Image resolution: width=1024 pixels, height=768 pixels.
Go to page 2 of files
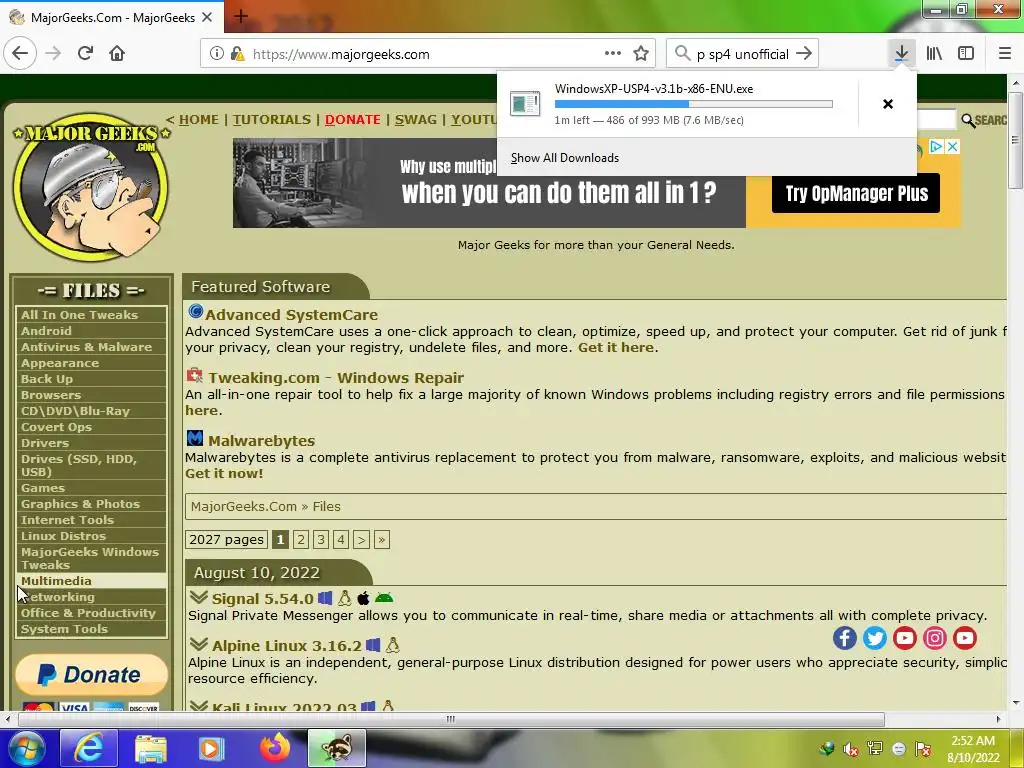pyautogui.click(x=300, y=539)
